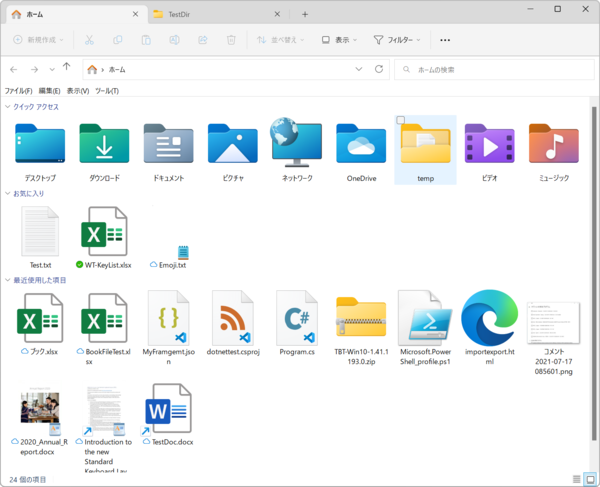Click the フィルター filter button

click(x=398, y=40)
